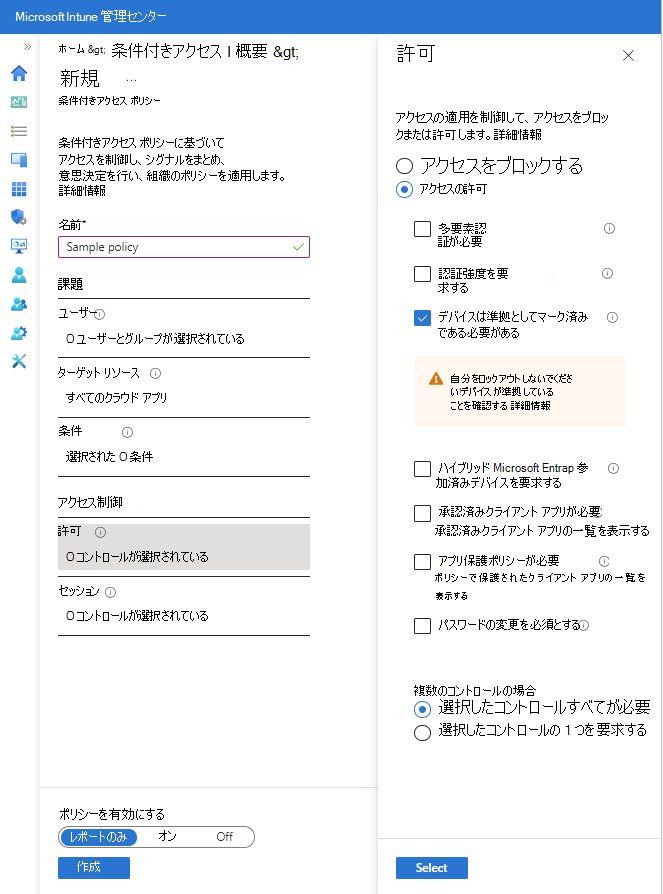The height and width of the screenshot is (894, 663).
Task: Check the アプリ保護ポリシーが必要 checkbox
Action: tap(422, 562)
